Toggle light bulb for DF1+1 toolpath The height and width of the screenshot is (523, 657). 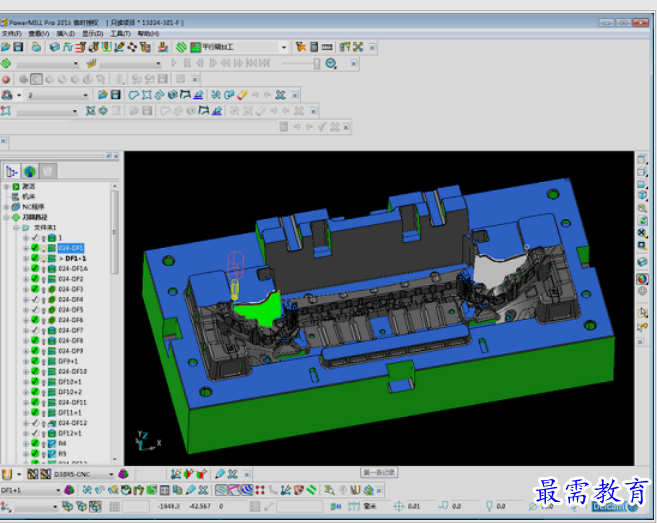point(44,259)
